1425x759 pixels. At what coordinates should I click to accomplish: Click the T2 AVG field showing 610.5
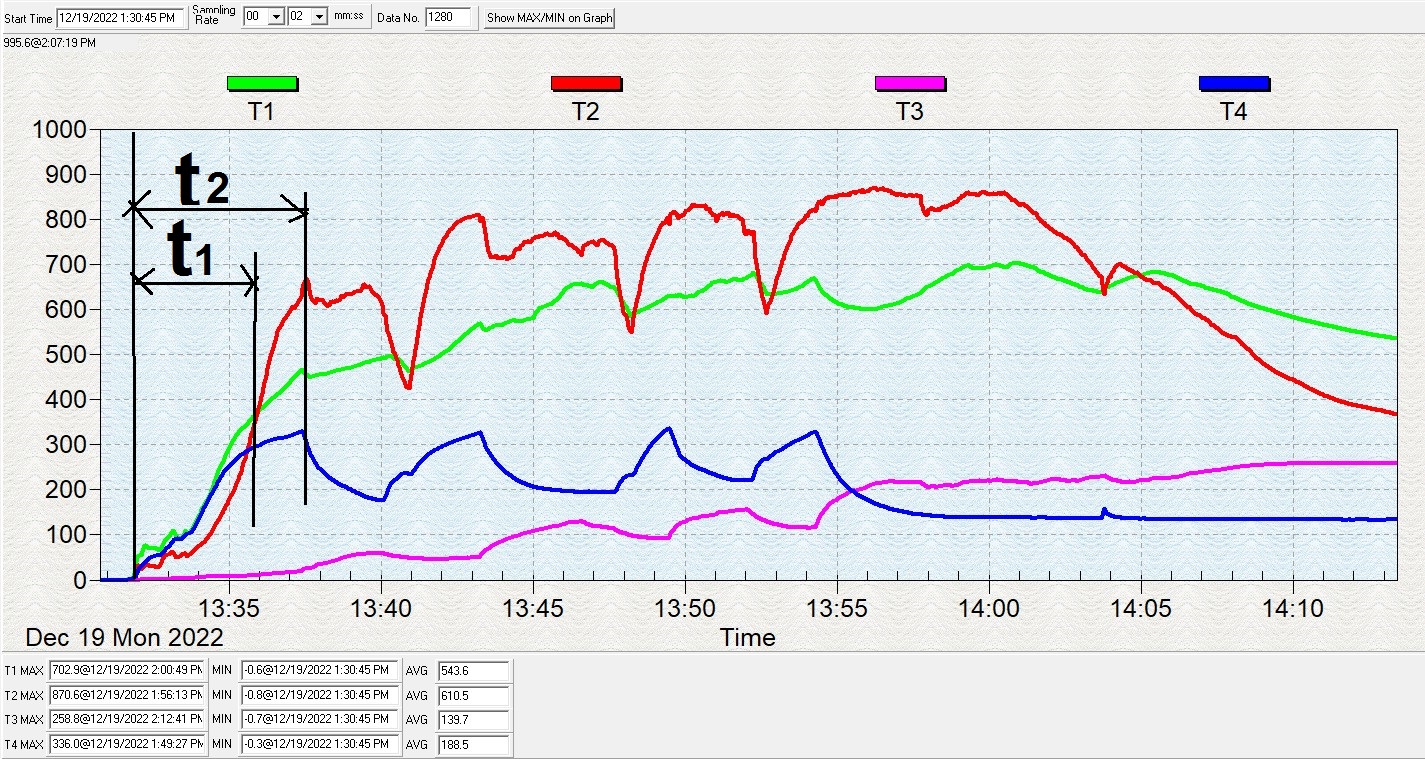click(x=473, y=695)
